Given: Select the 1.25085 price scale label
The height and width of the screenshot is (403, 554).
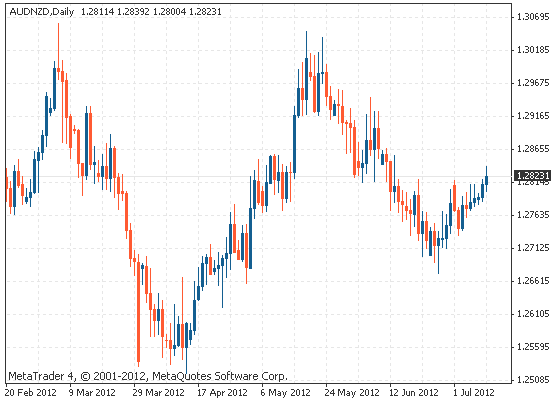Looking at the screenshot, I should pos(533,380).
